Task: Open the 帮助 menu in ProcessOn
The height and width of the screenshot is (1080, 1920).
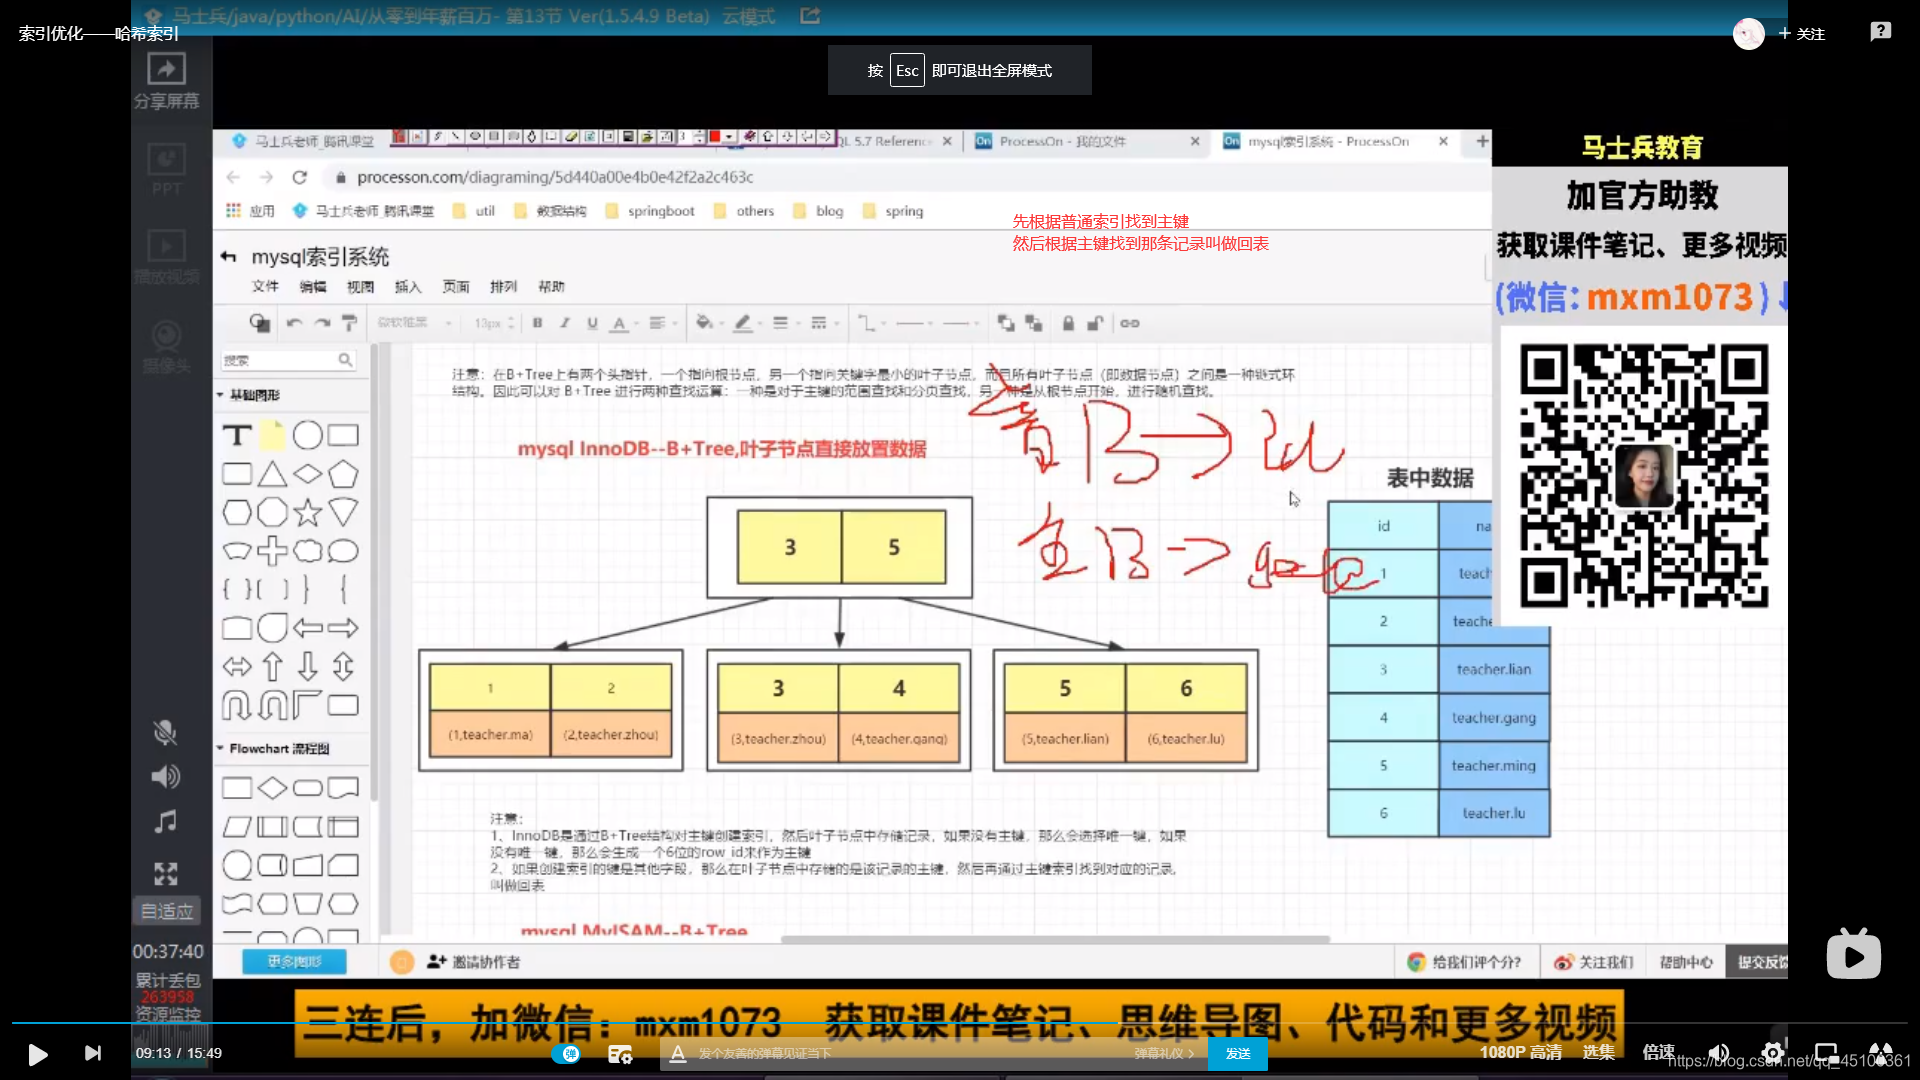Action: pyautogui.click(x=551, y=287)
